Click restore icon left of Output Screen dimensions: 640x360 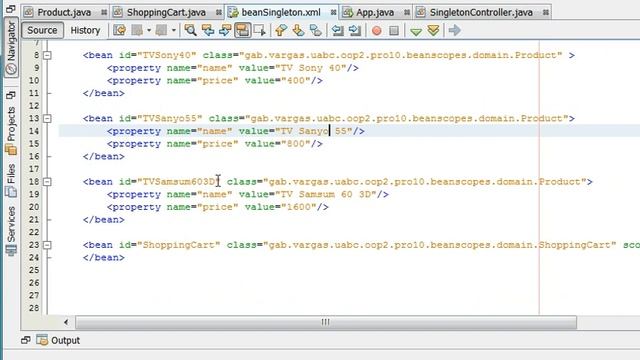pos(26,340)
